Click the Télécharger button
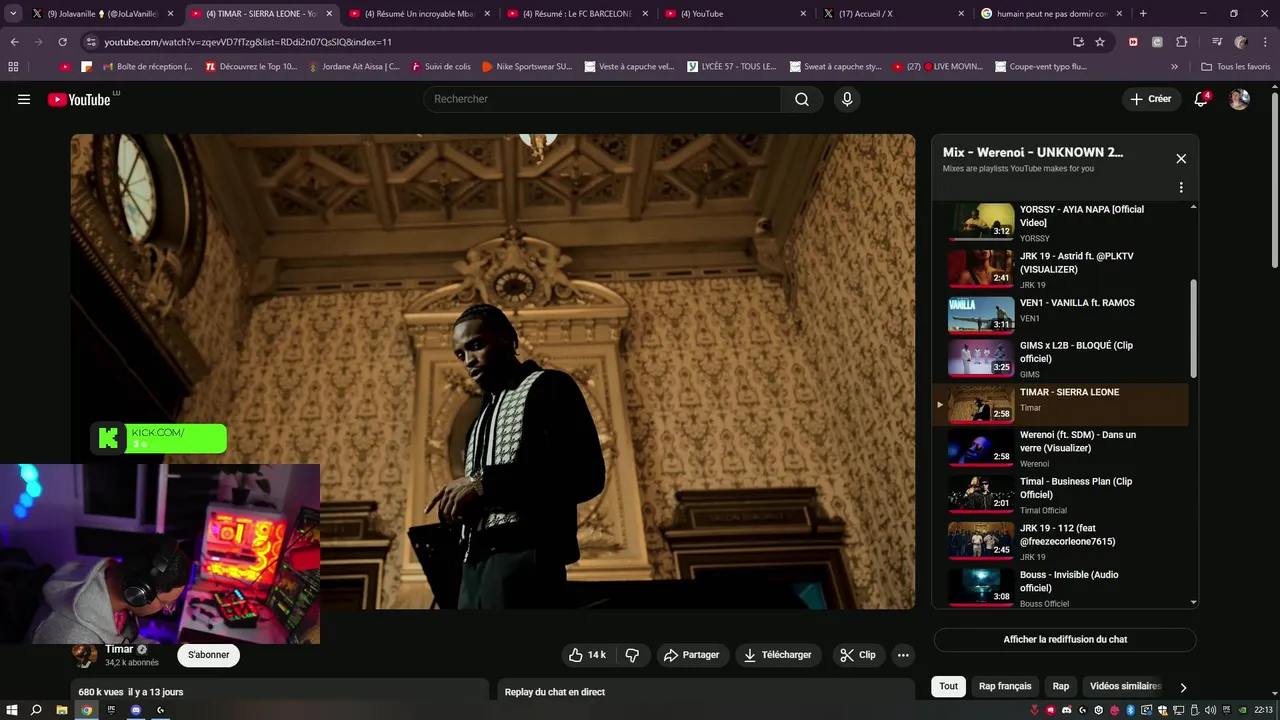Image resolution: width=1280 pixels, height=720 pixels. [777, 655]
